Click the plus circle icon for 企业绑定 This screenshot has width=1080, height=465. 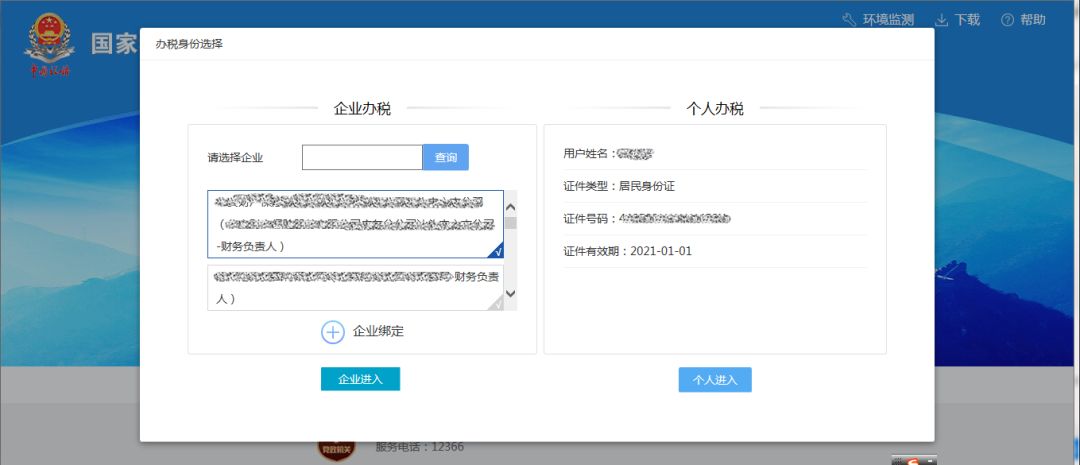point(333,332)
